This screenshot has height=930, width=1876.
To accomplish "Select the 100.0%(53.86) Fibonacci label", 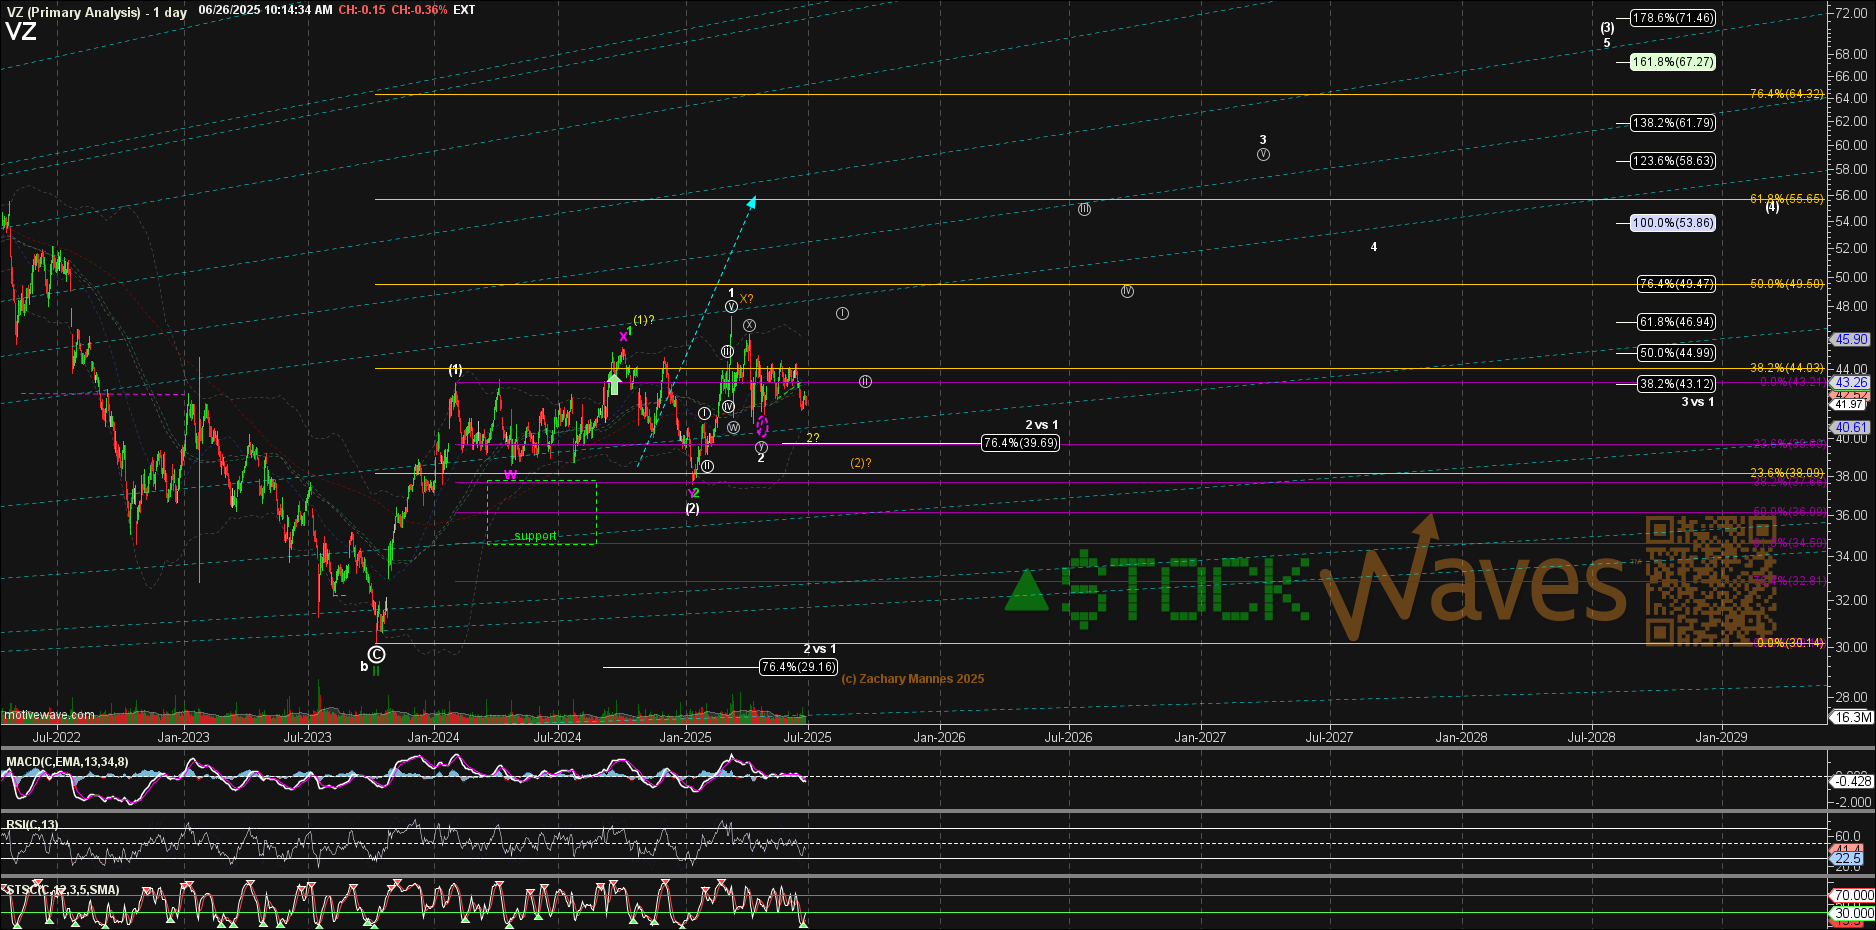I will tap(1673, 223).
